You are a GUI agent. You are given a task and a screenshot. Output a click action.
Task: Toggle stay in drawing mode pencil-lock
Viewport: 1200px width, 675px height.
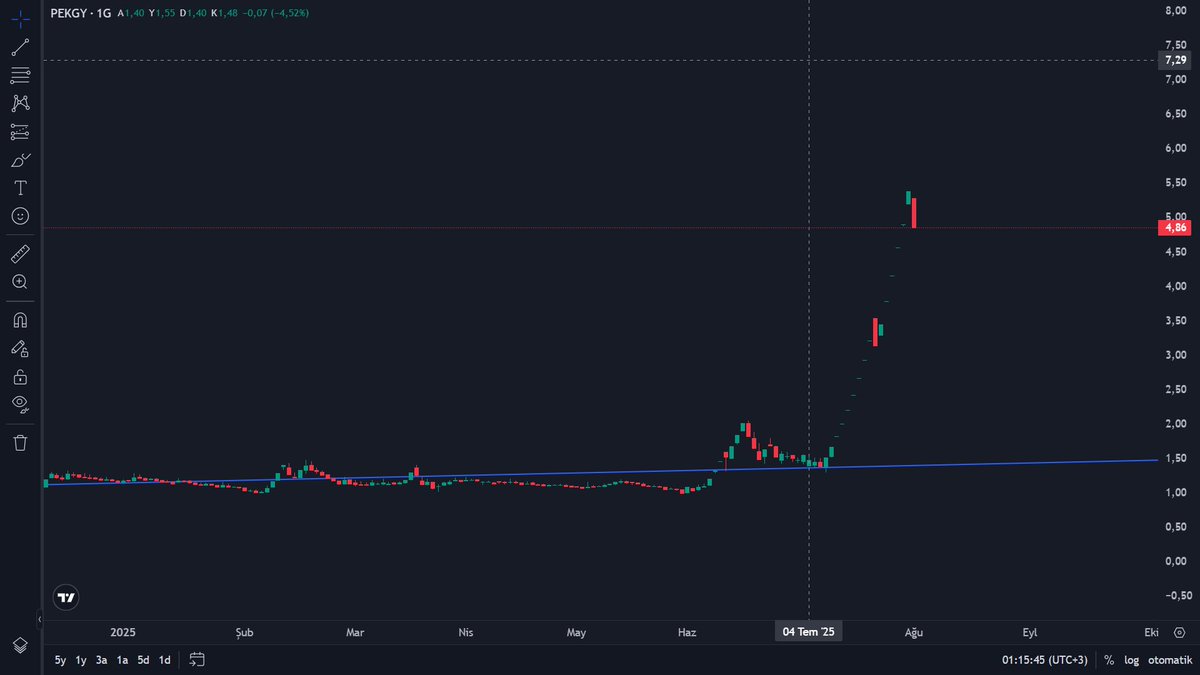pos(20,348)
